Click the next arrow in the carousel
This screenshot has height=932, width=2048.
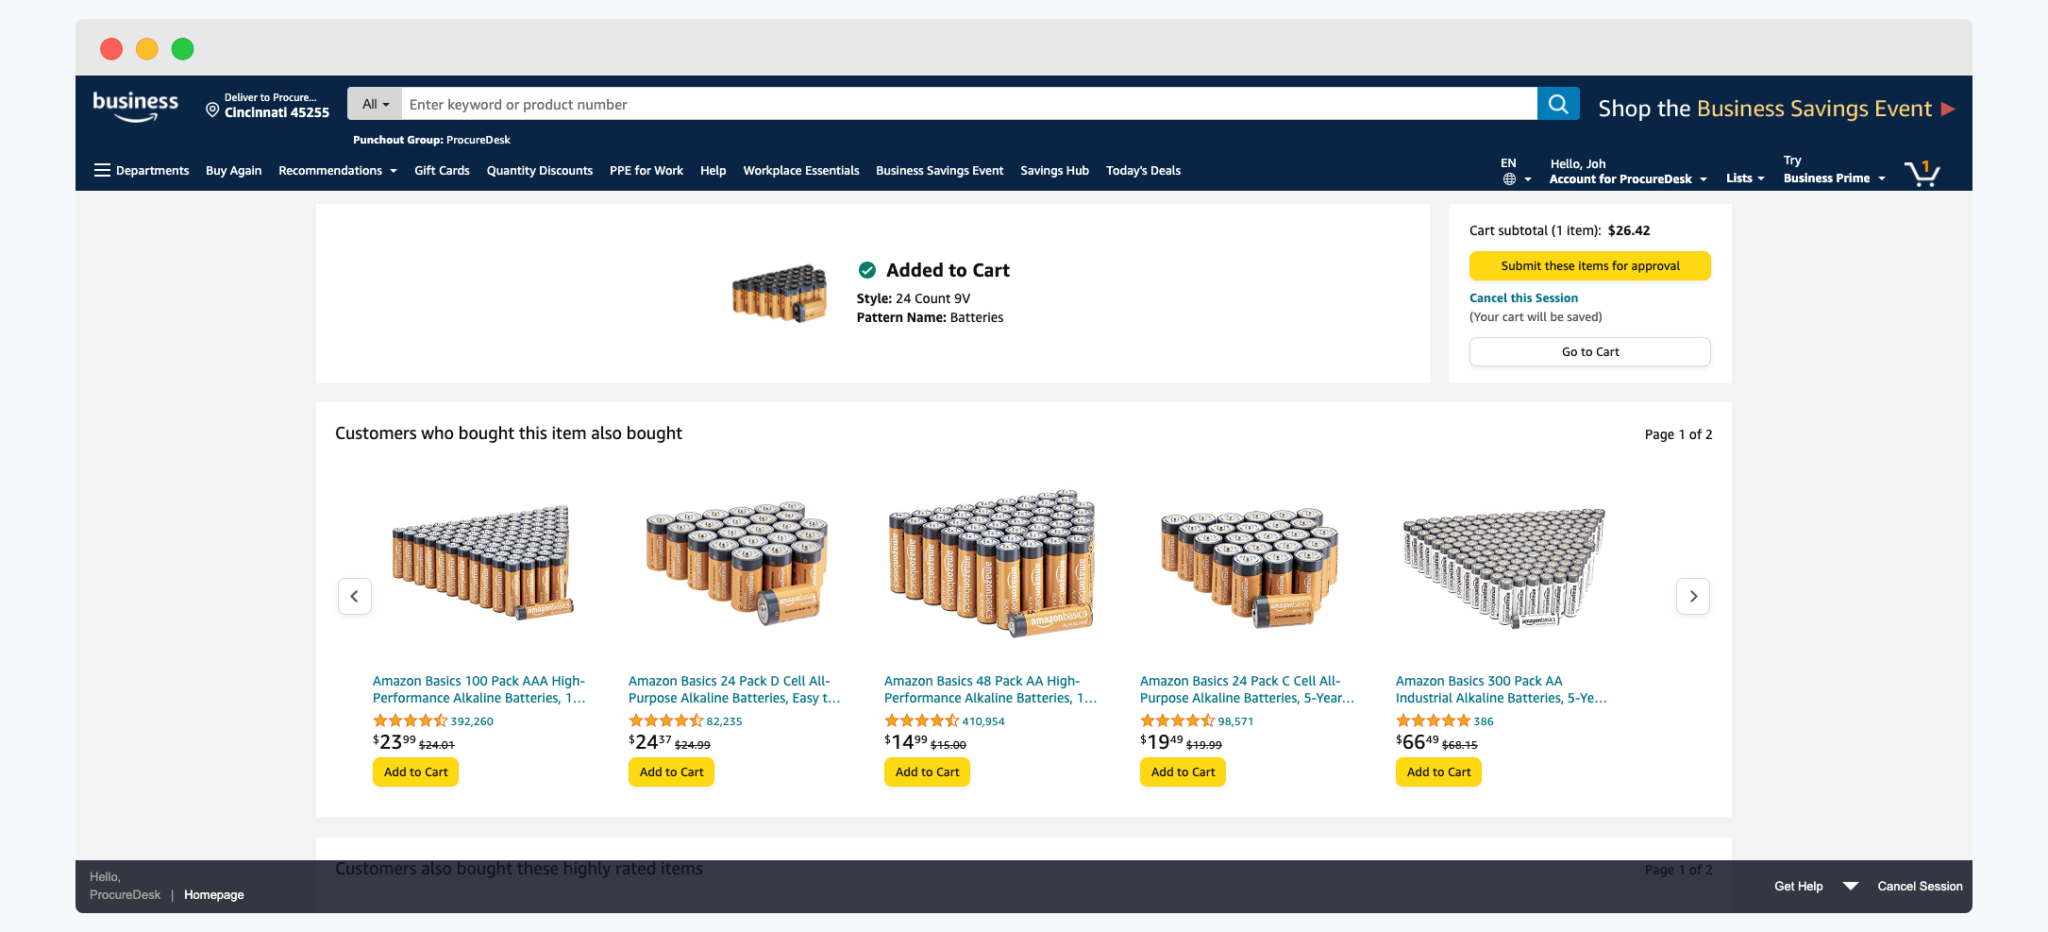(x=1693, y=596)
